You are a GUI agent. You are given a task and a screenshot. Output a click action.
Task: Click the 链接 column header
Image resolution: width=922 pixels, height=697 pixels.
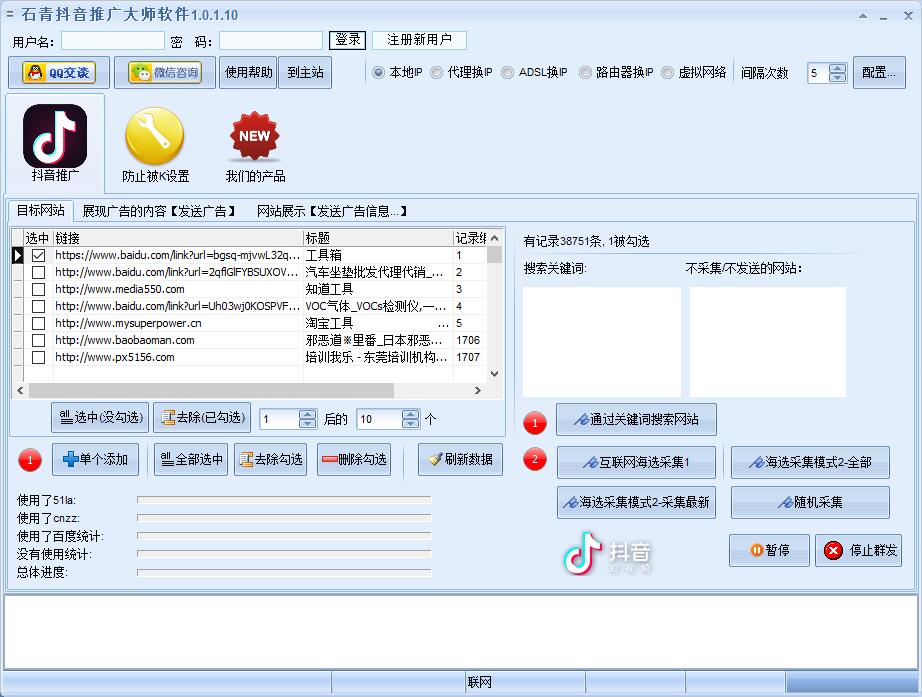(x=178, y=238)
